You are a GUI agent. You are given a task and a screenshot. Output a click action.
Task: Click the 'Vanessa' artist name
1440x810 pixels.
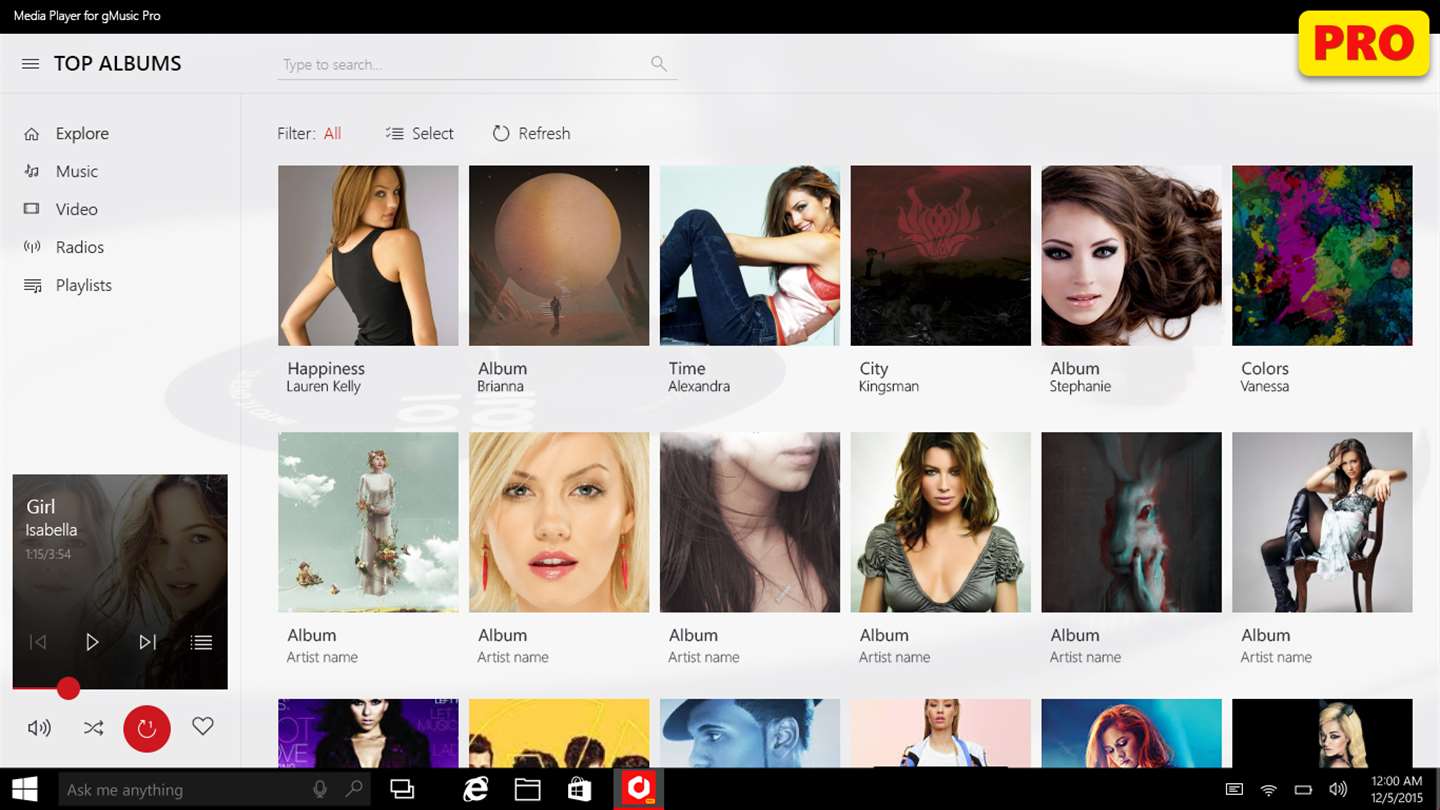(1265, 387)
